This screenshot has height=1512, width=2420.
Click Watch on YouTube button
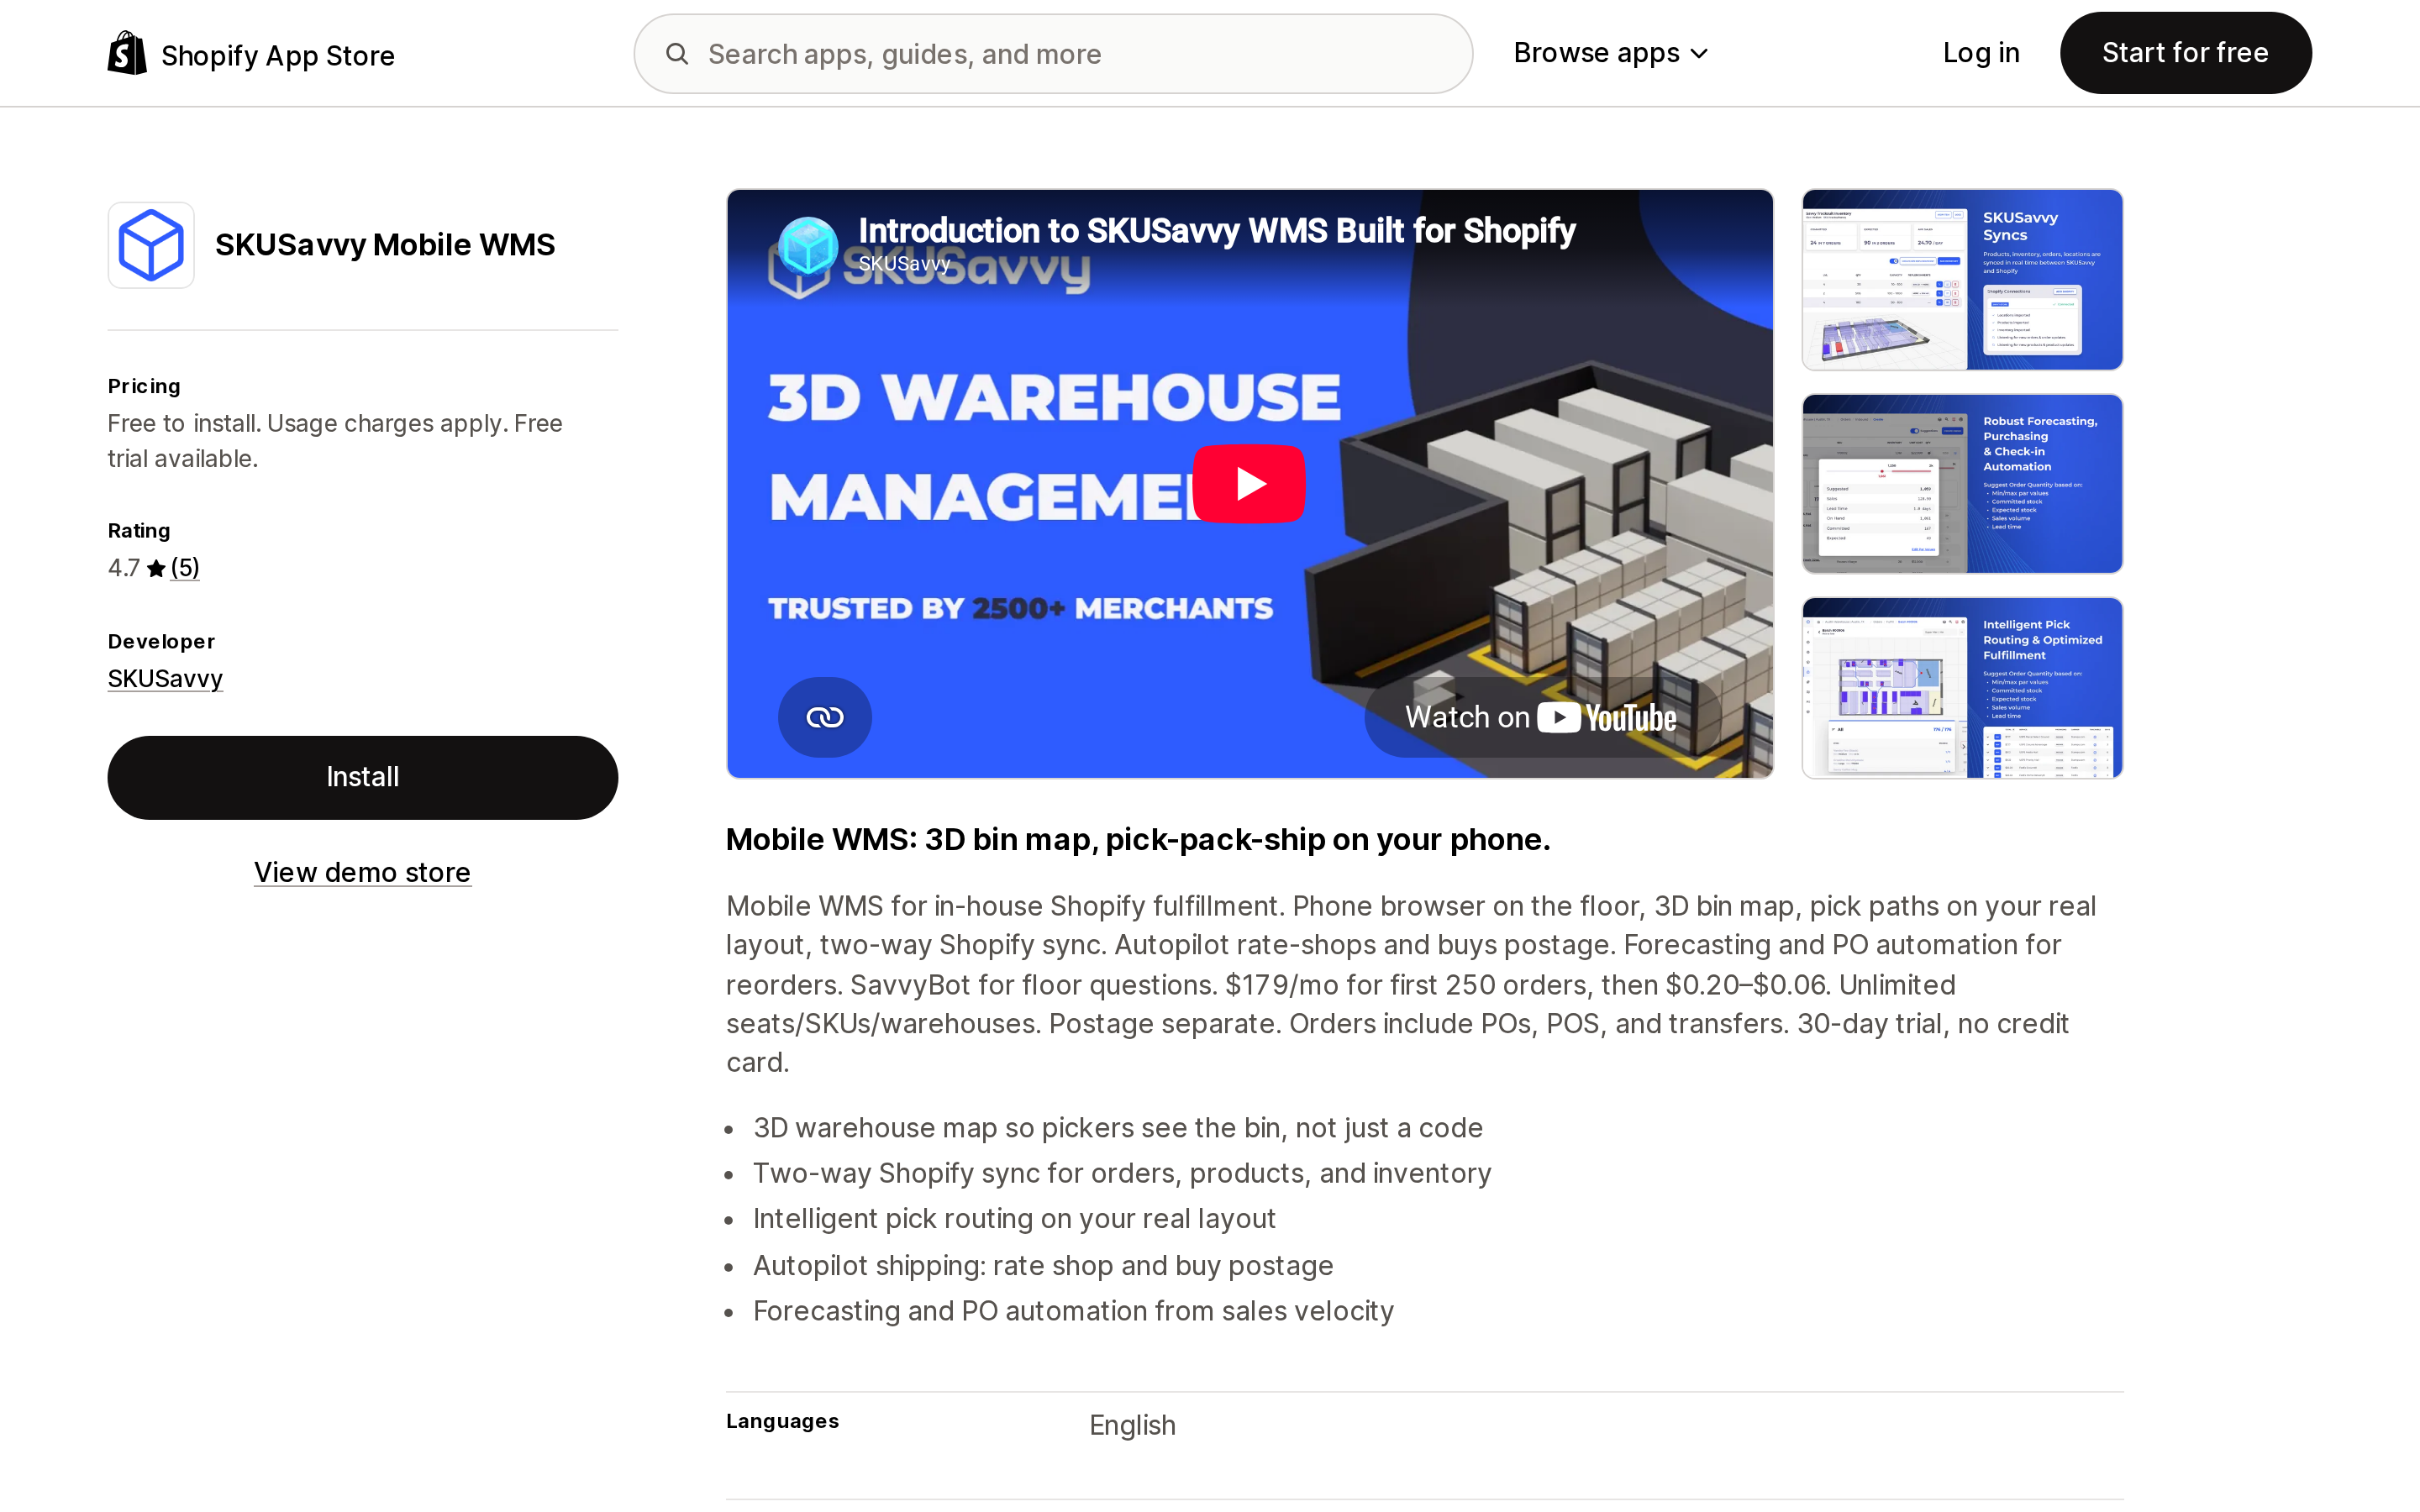[1541, 717]
